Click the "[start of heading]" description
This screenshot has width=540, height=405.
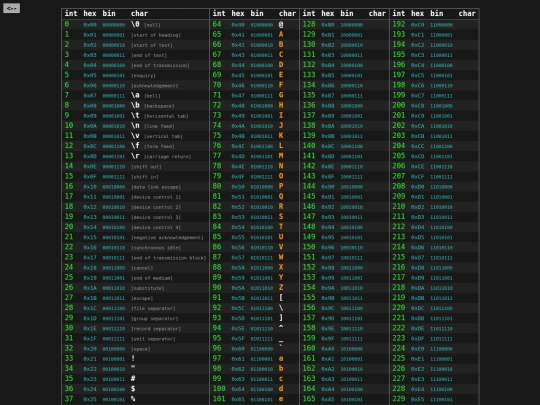tap(156, 35)
